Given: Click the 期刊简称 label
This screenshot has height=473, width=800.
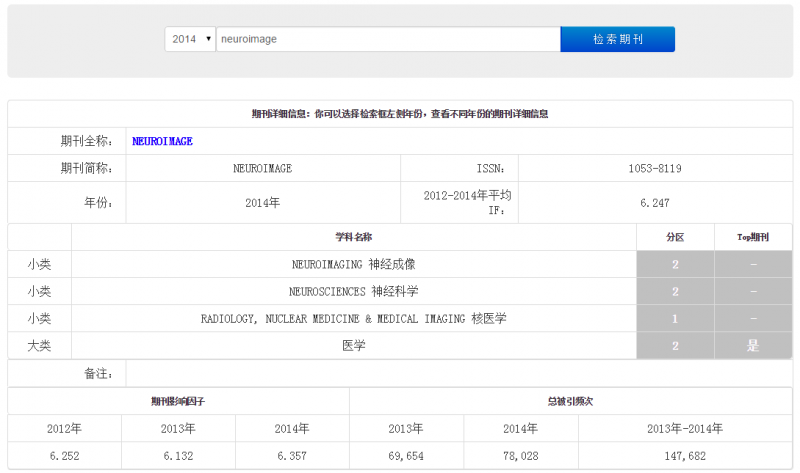Looking at the screenshot, I should click(86, 168).
